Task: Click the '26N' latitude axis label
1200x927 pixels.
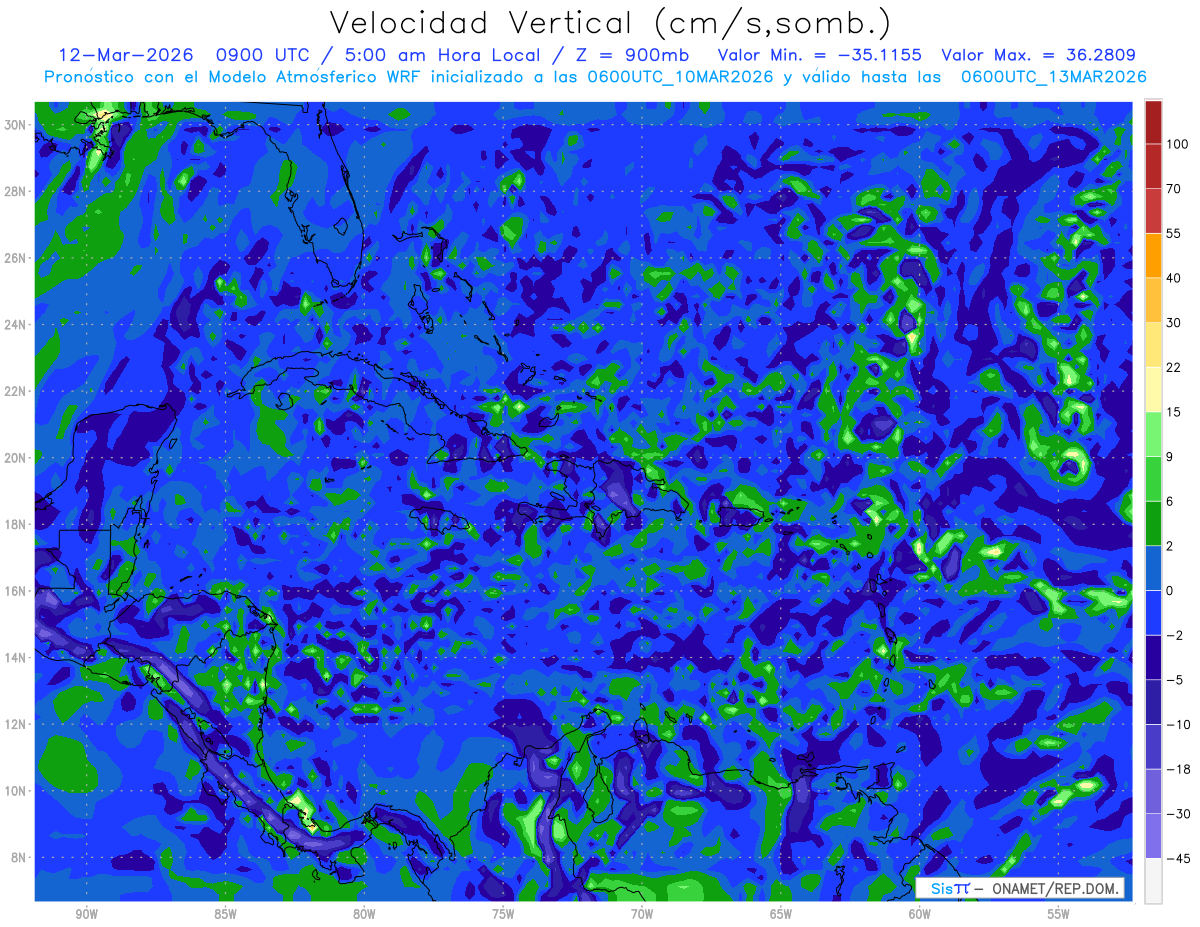Action: tap(17, 258)
